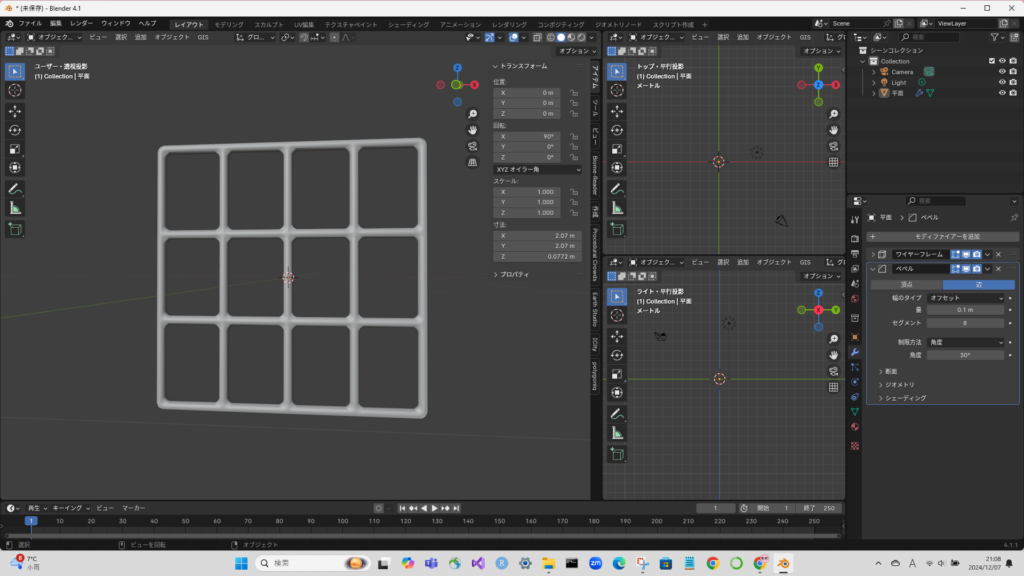
Task: Click the セグメント value slider field
Action: tap(965, 323)
